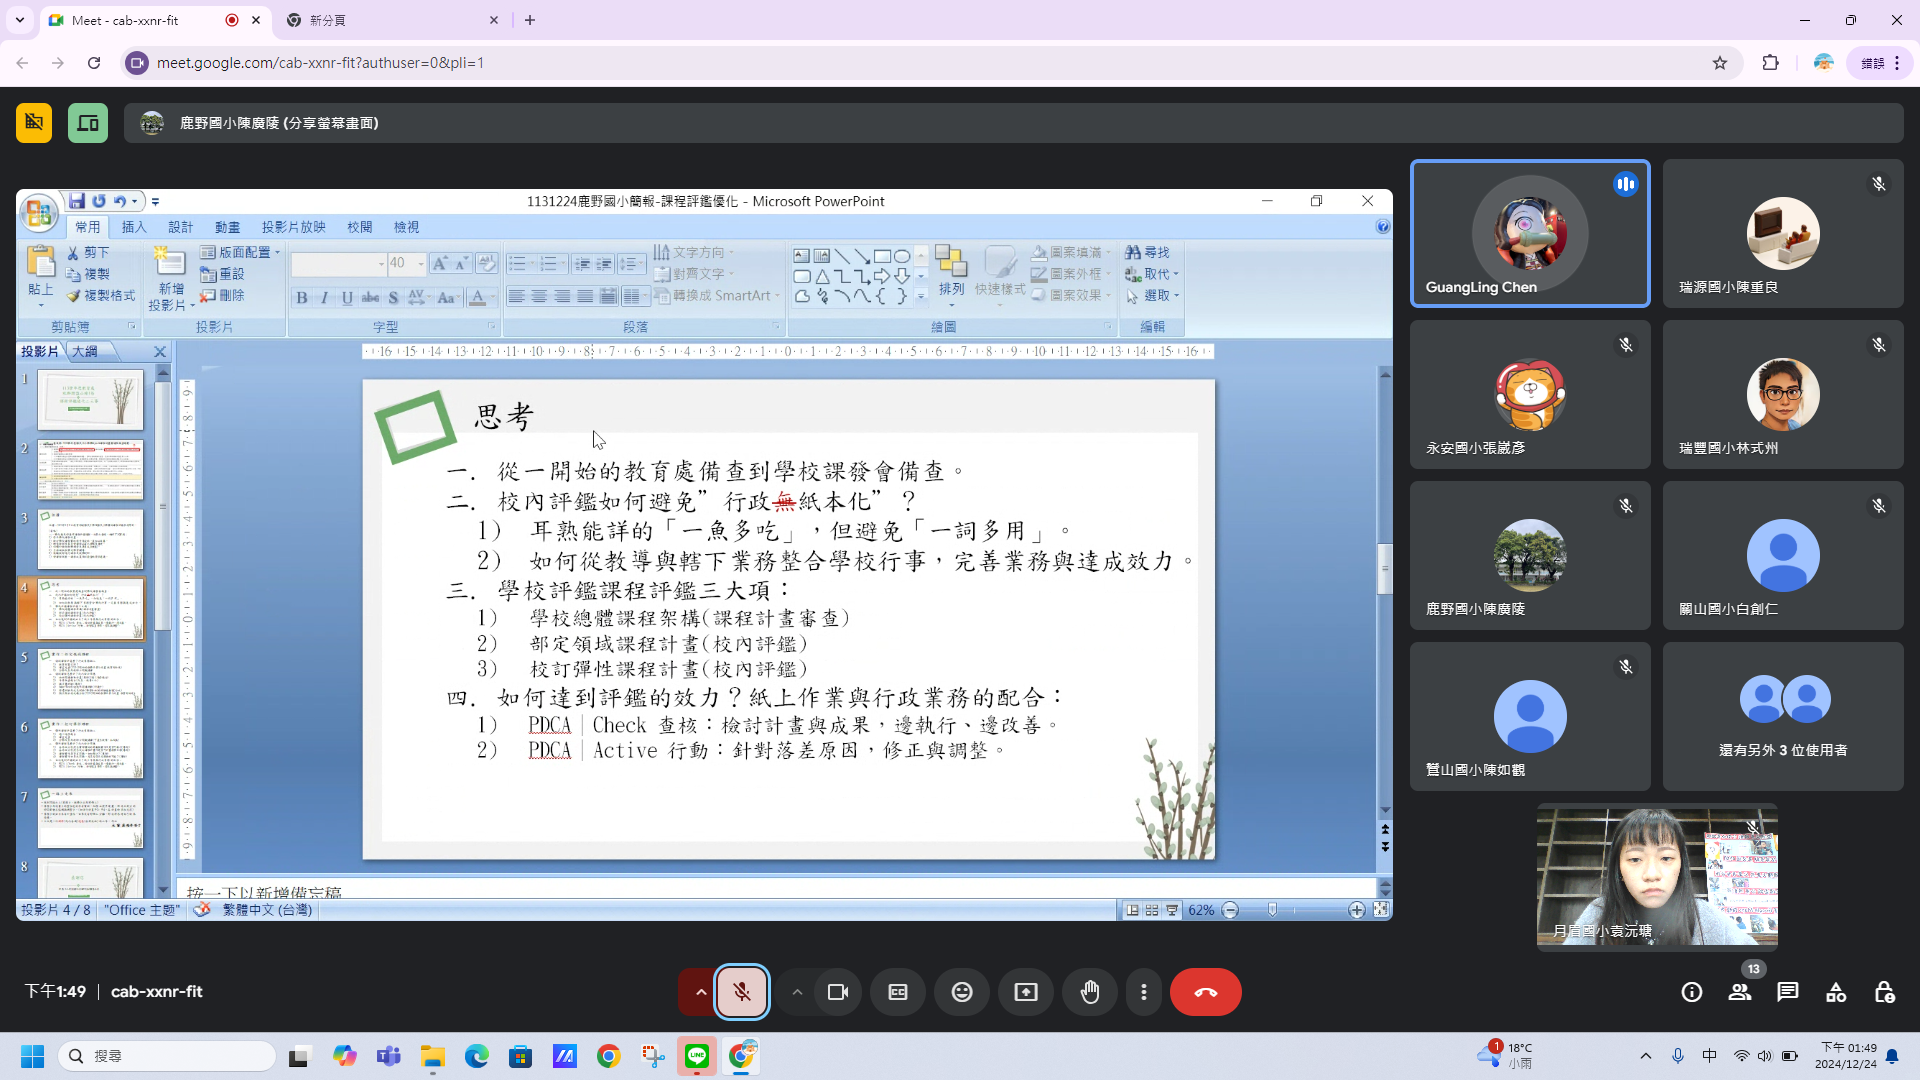Click the yellow recording indicator icon

click(x=34, y=123)
